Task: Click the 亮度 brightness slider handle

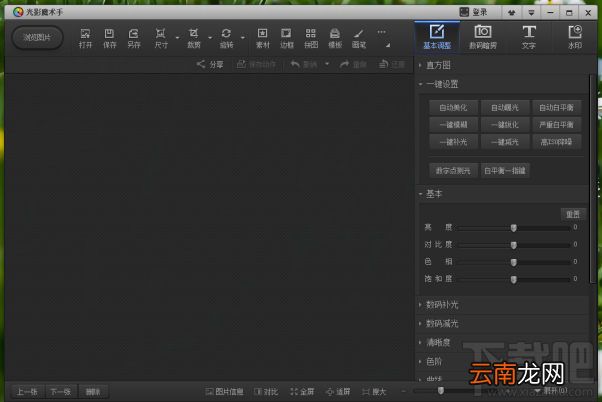Action: click(x=514, y=228)
